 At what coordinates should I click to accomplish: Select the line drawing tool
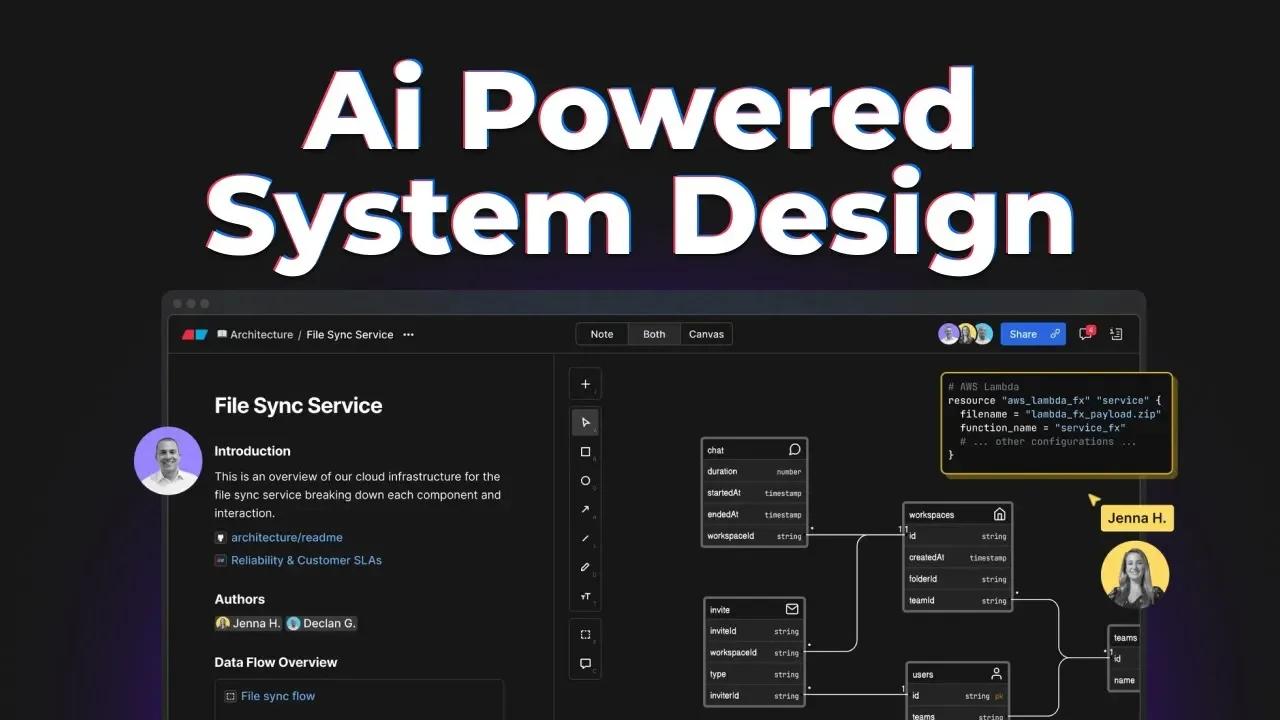click(585, 538)
